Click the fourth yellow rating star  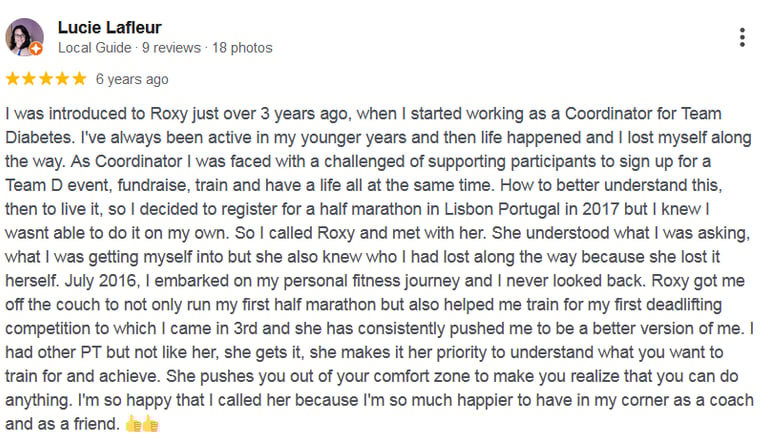tap(63, 79)
